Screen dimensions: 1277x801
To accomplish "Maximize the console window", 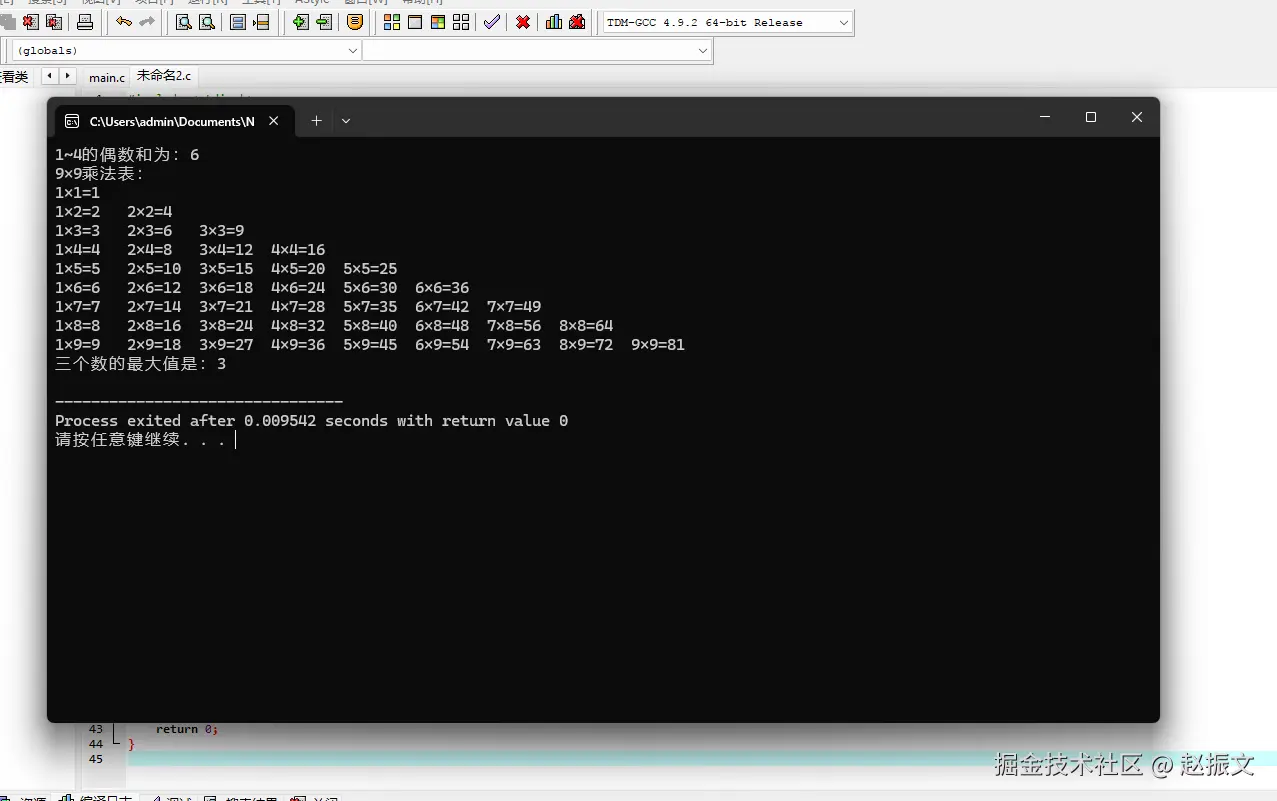I will coord(1091,117).
